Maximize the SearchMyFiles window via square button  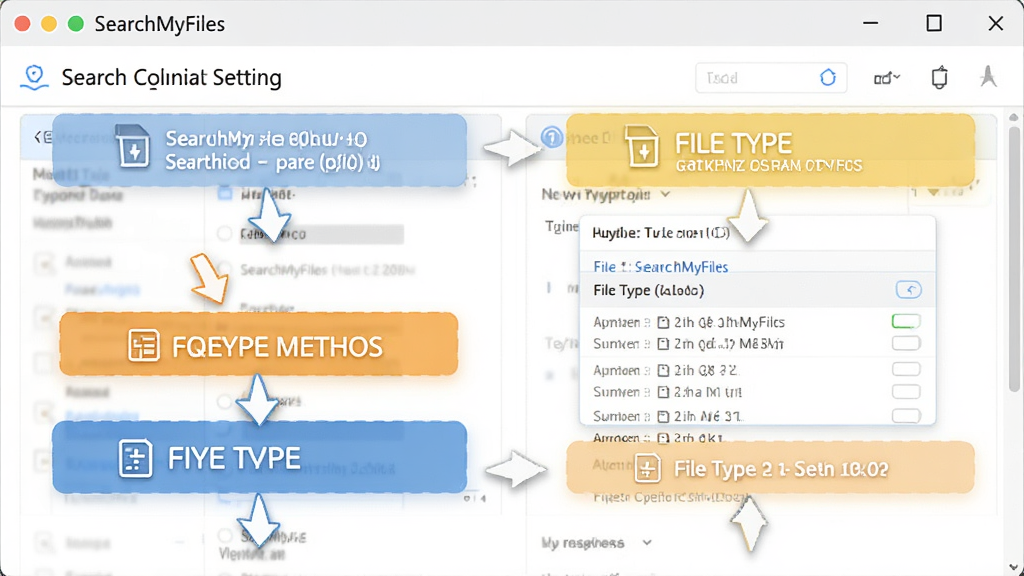(934, 24)
